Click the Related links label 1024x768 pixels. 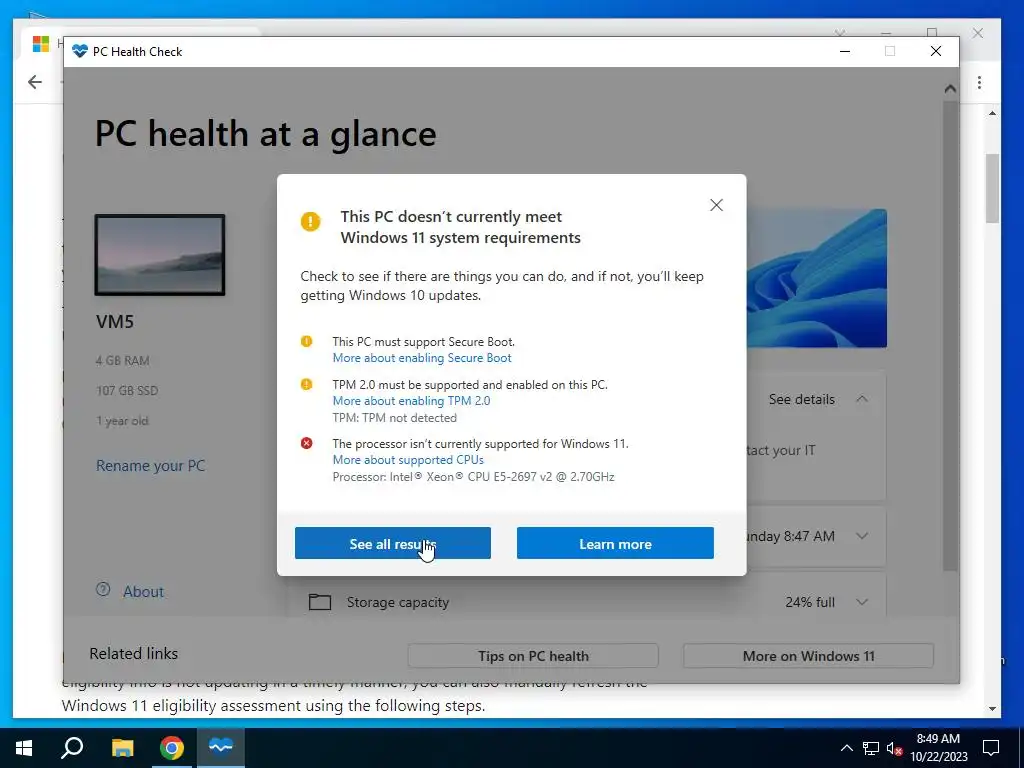tap(134, 654)
